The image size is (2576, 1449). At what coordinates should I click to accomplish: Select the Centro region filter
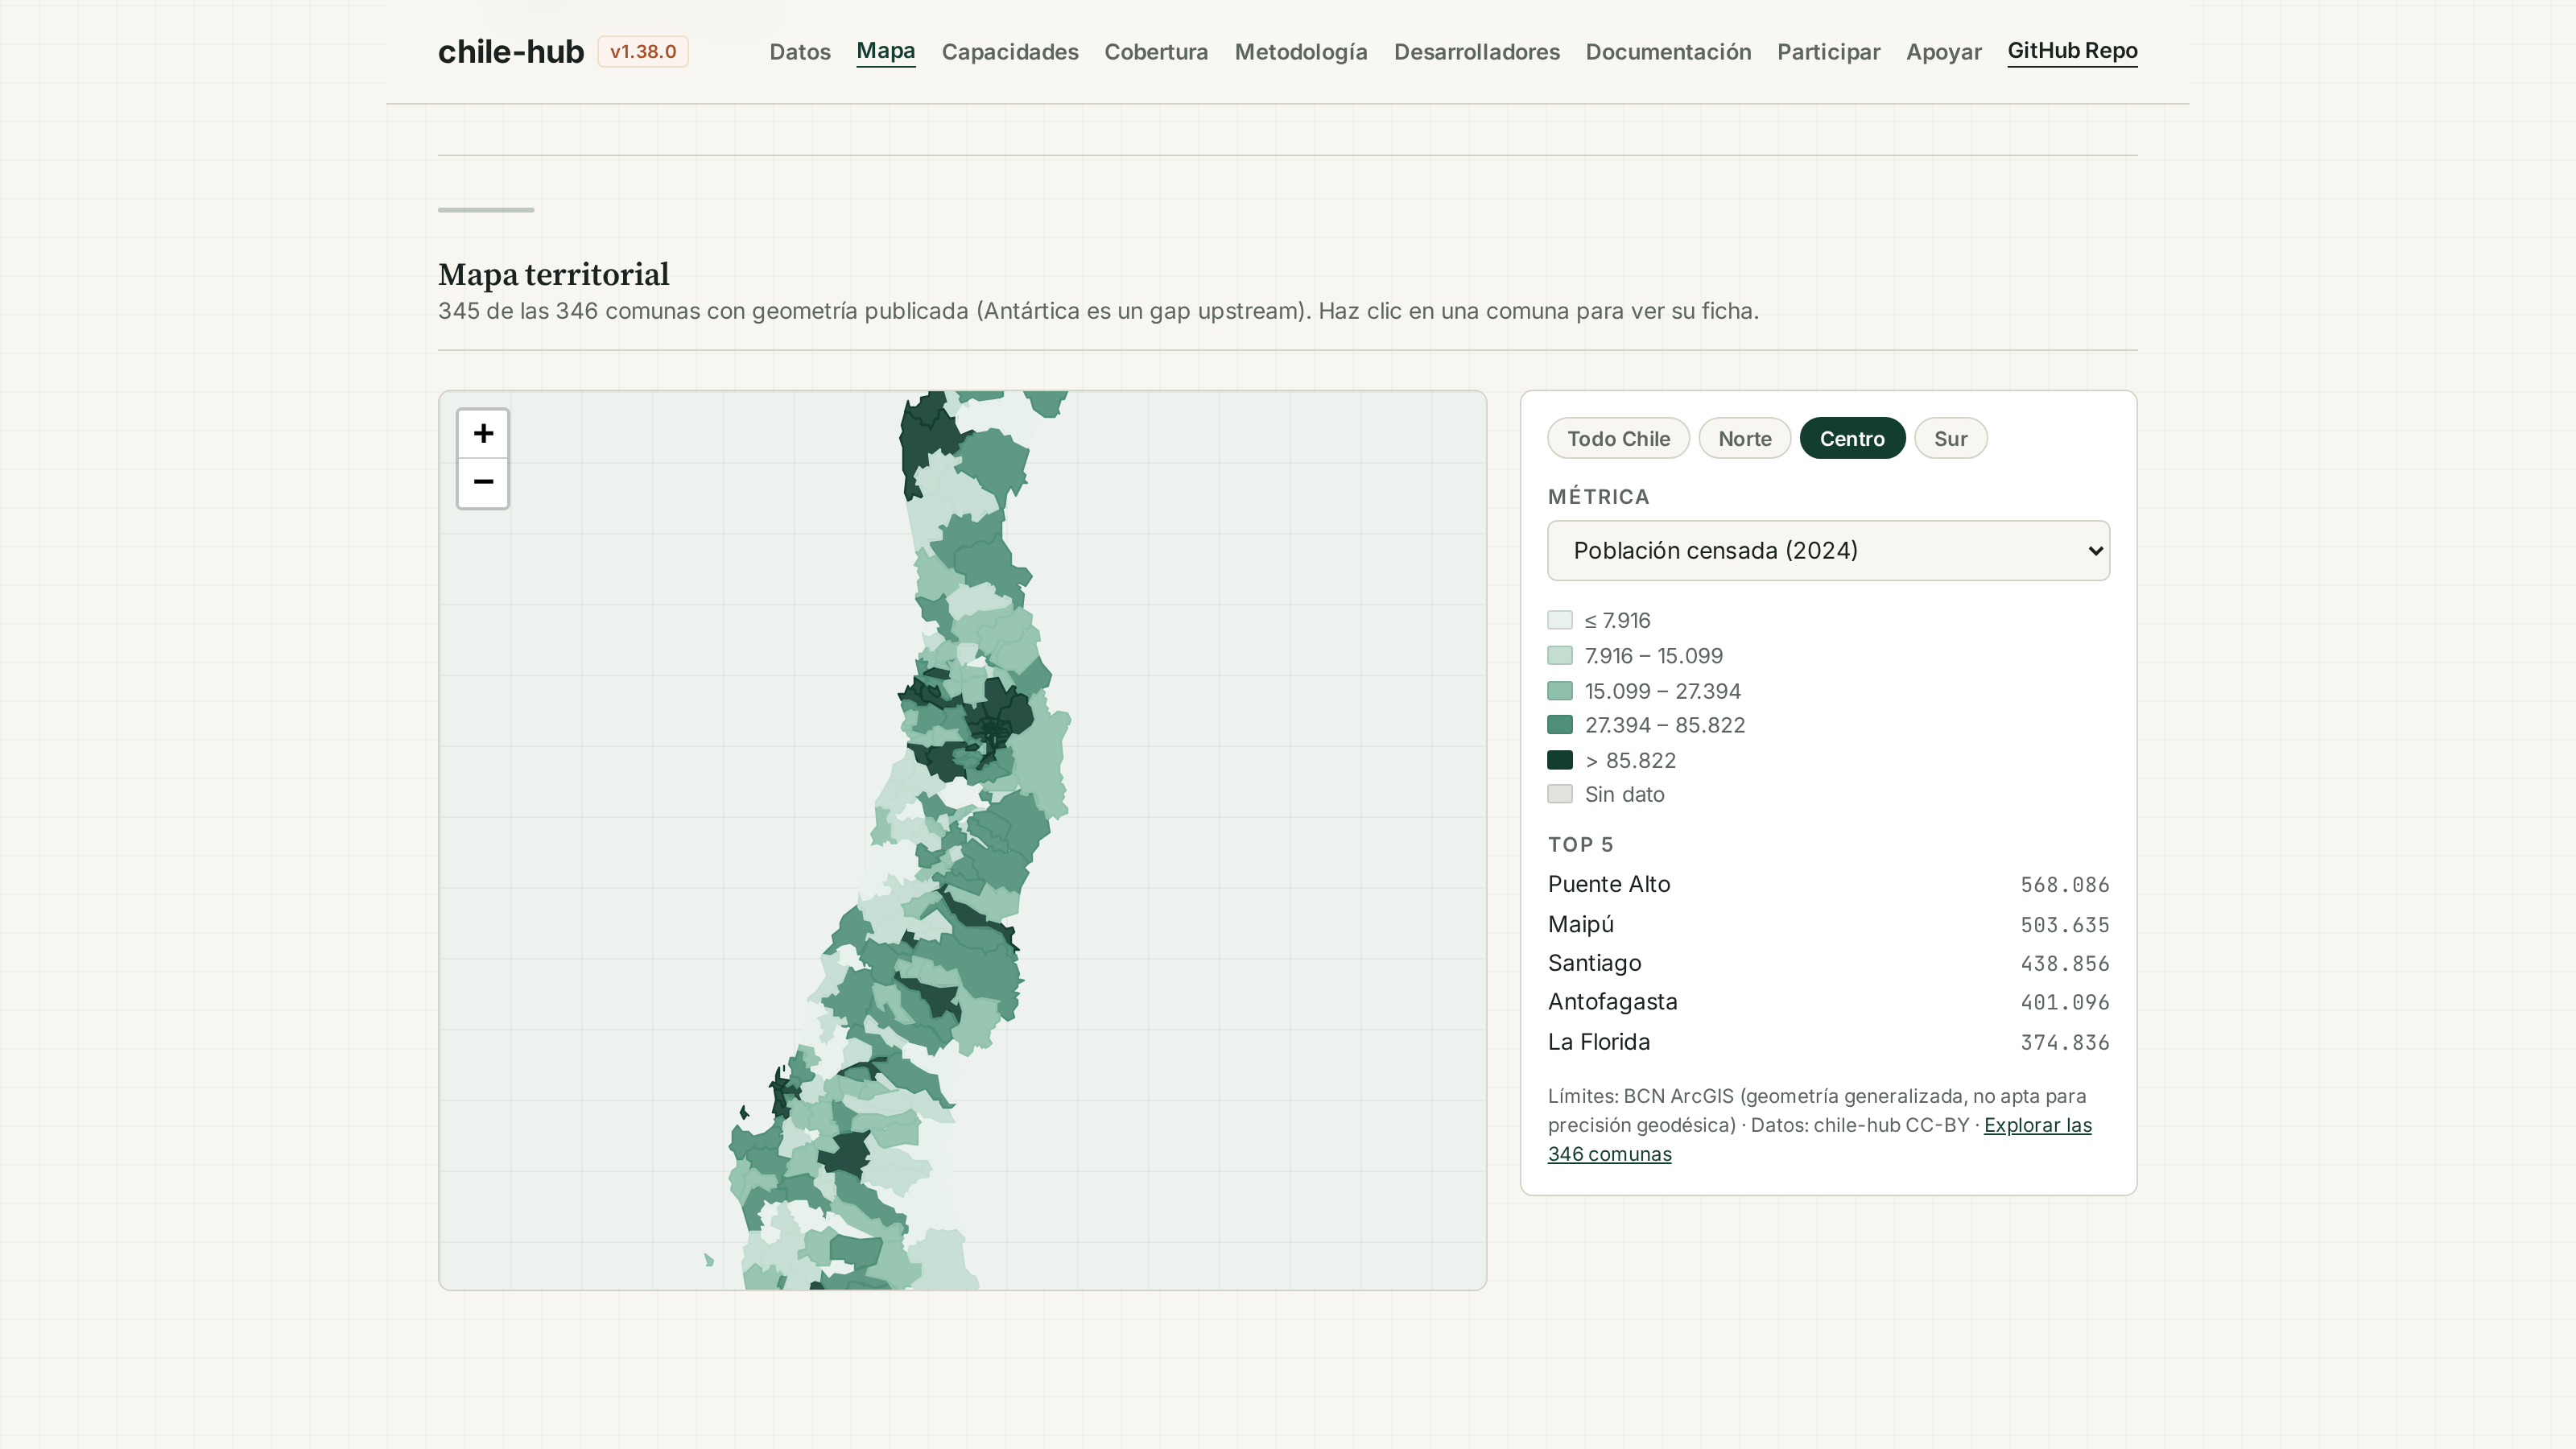click(x=1852, y=438)
